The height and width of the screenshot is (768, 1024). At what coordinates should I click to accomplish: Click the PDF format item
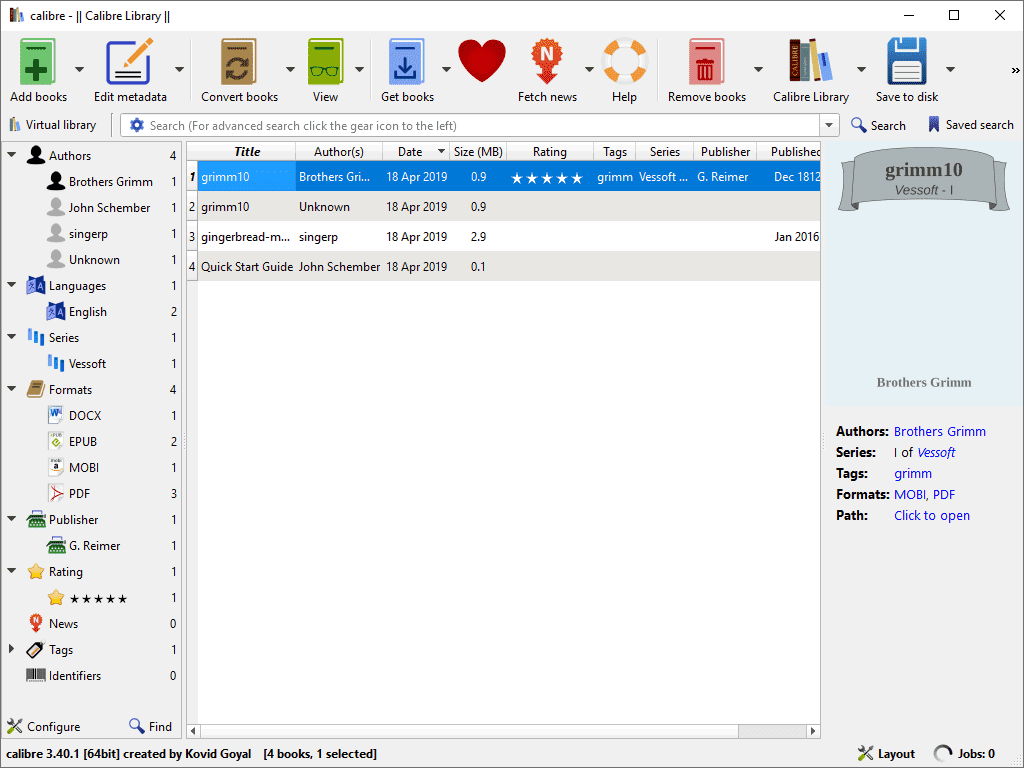tap(79, 494)
